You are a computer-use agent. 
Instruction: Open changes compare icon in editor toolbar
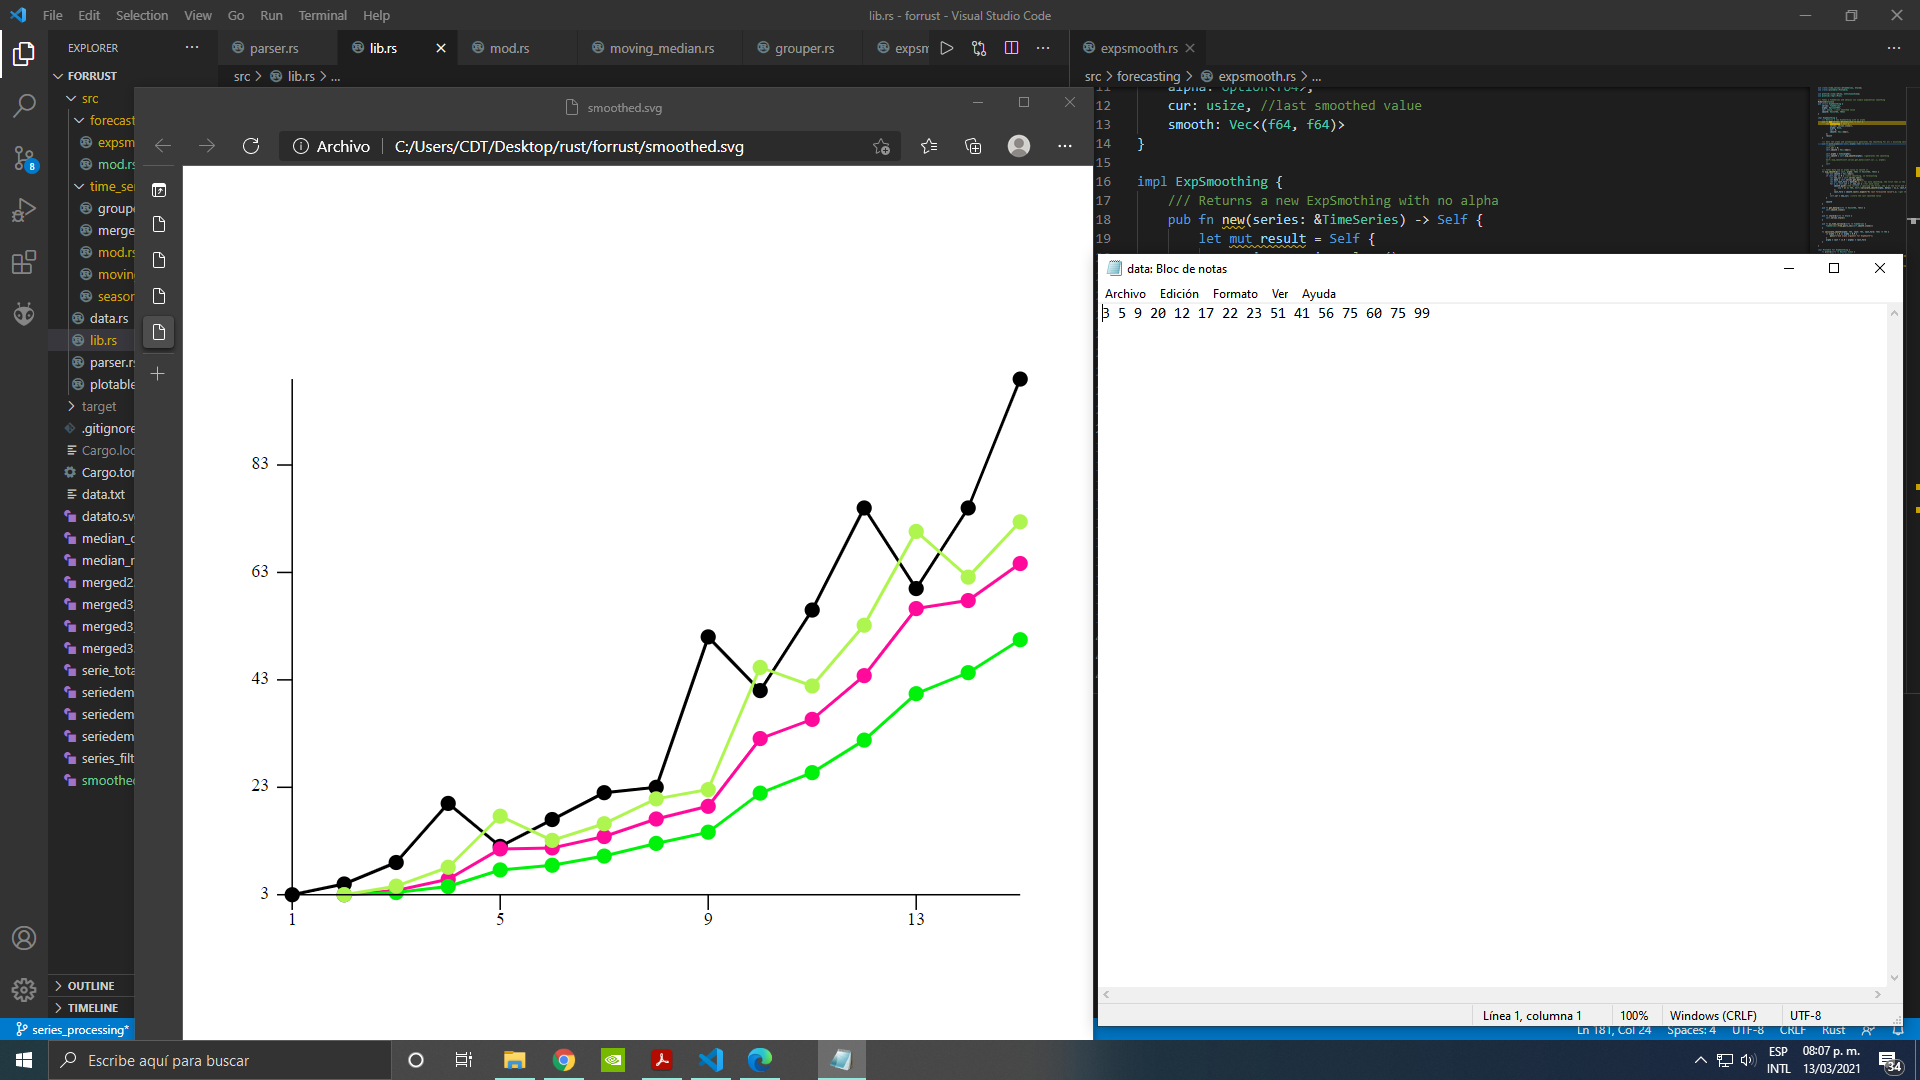tap(979, 48)
